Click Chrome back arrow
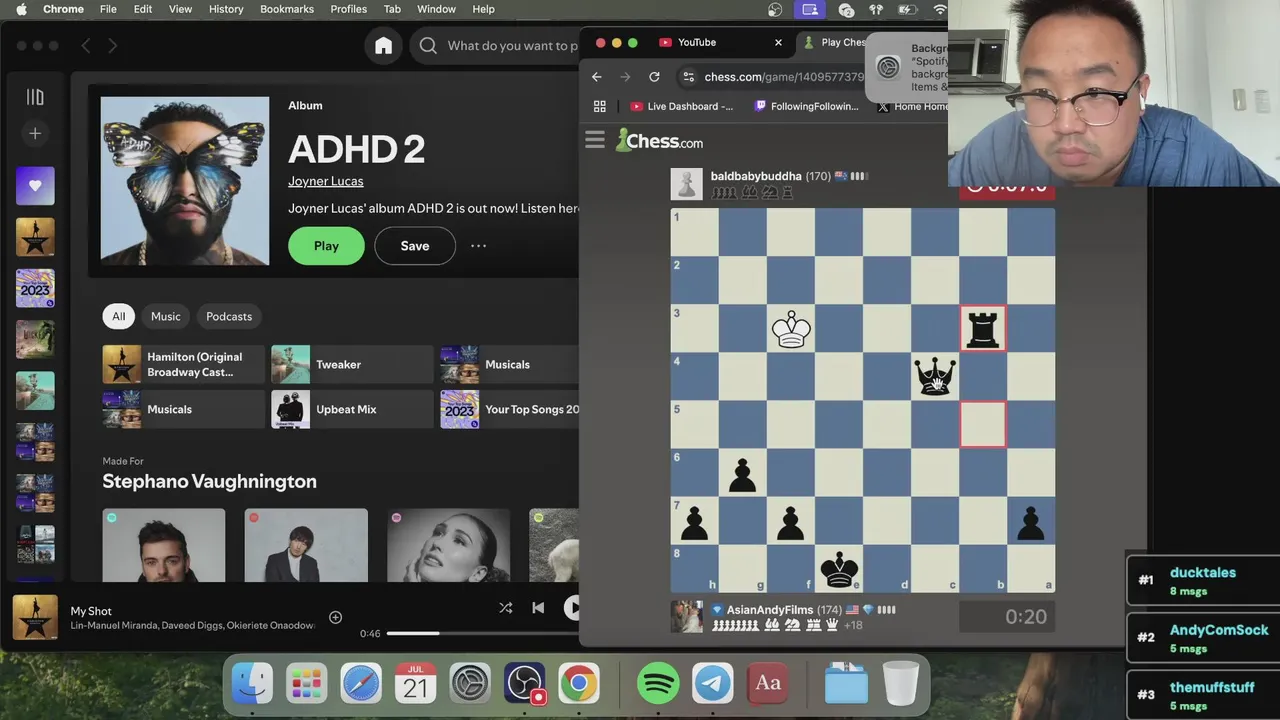The image size is (1280, 720). click(x=597, y=77)
